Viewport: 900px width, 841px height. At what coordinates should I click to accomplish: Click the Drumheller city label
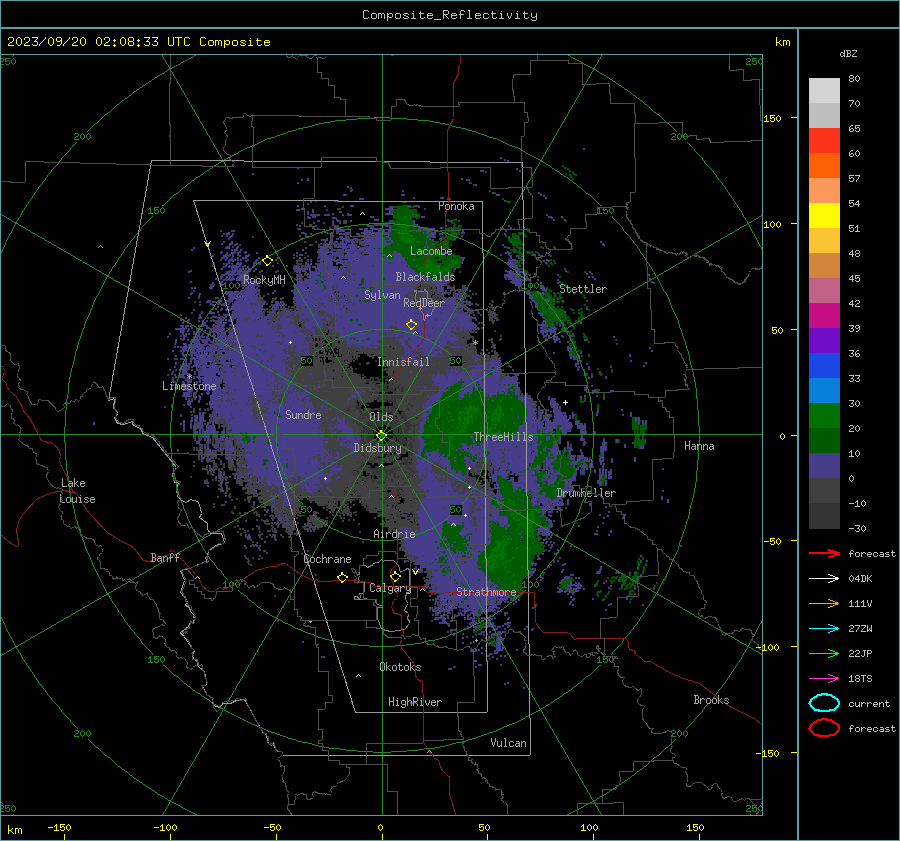coord(586,493)
